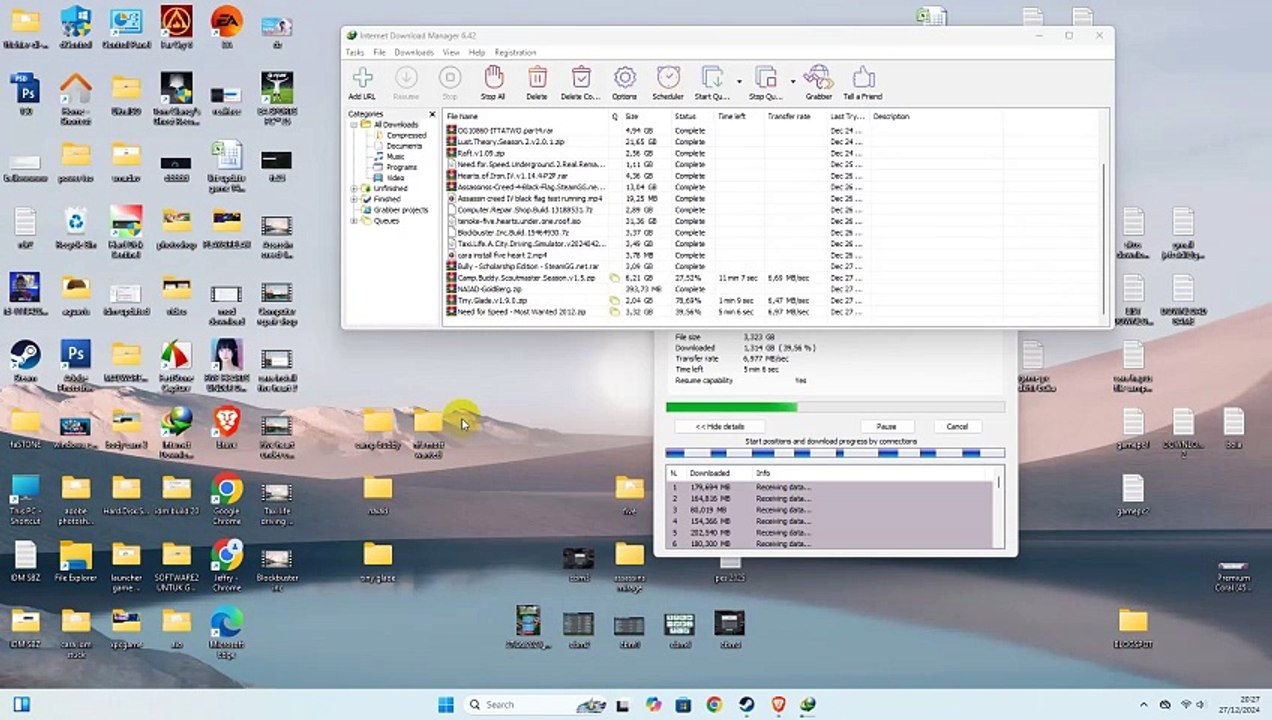Screen dimensions: 1272x720
Task: Click the tiny glade desktop folder
Action: pos(378,561)
